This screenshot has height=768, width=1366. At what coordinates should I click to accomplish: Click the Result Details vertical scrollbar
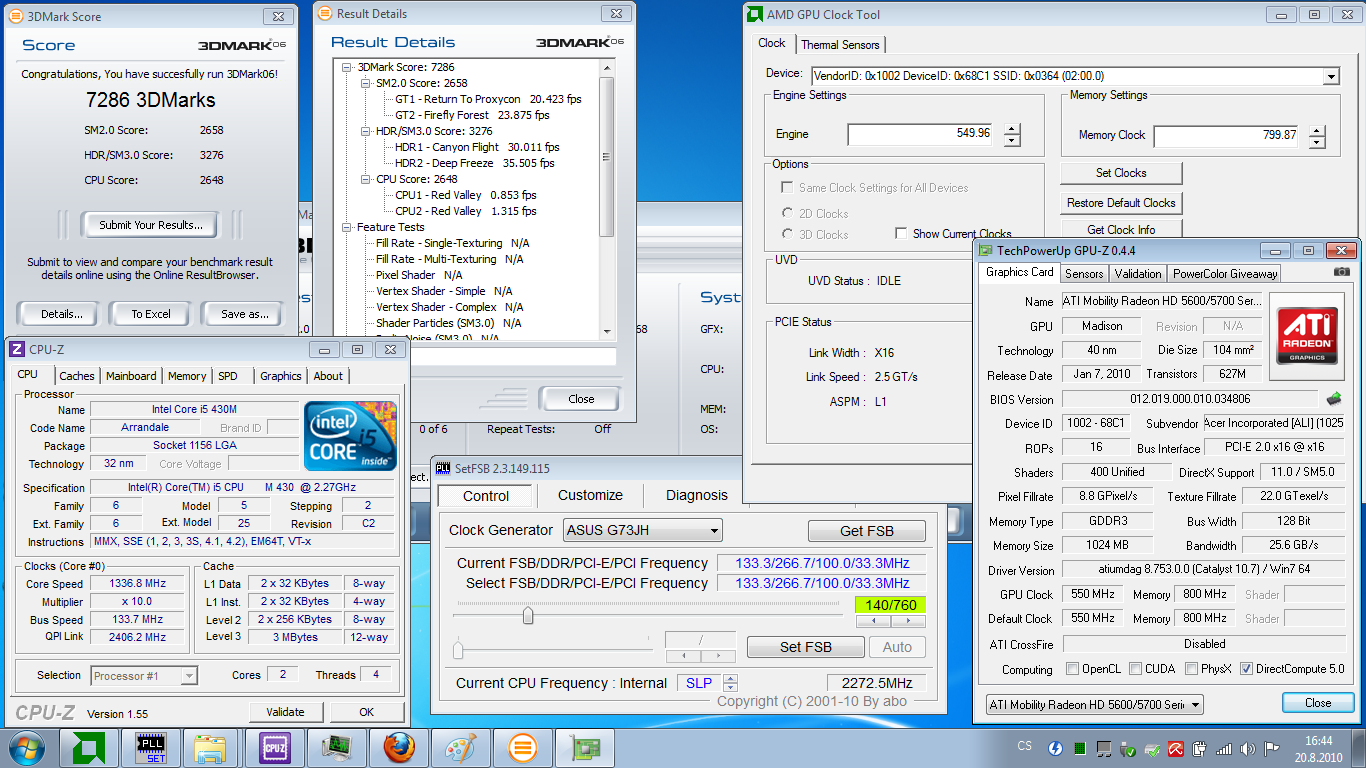[x=606, y=198]
